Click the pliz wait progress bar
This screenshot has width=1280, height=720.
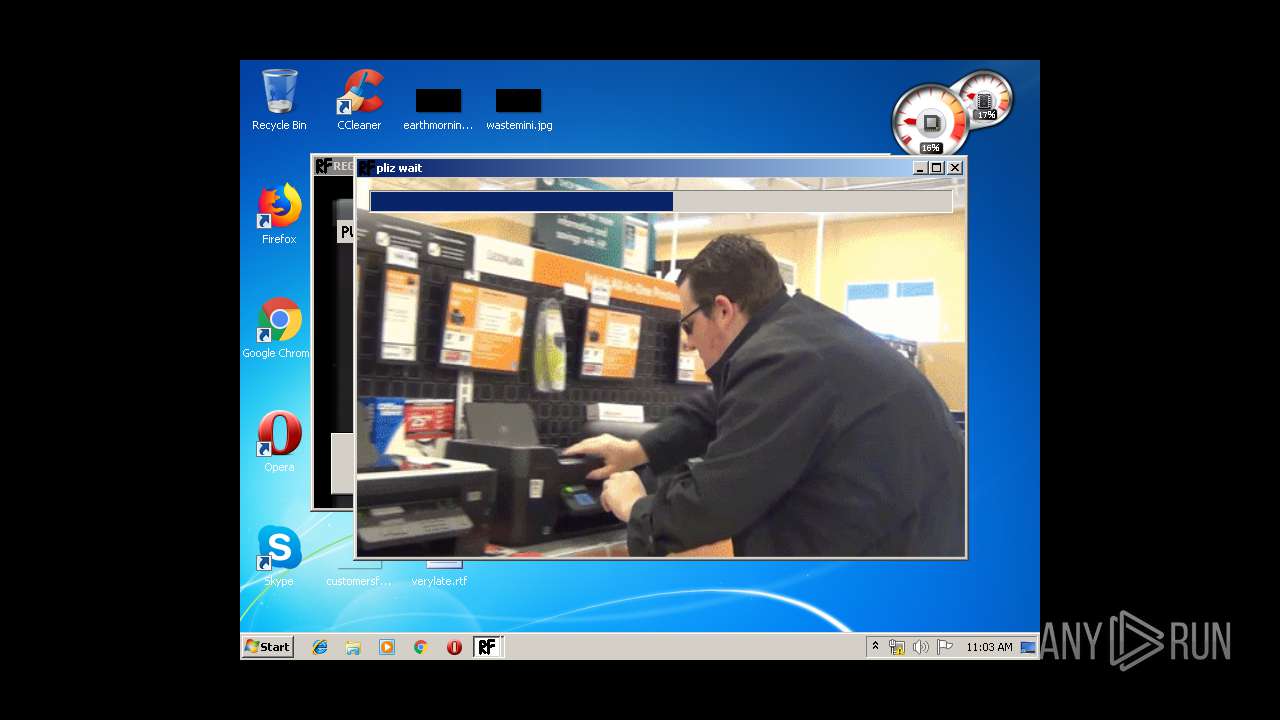point(661,202)
